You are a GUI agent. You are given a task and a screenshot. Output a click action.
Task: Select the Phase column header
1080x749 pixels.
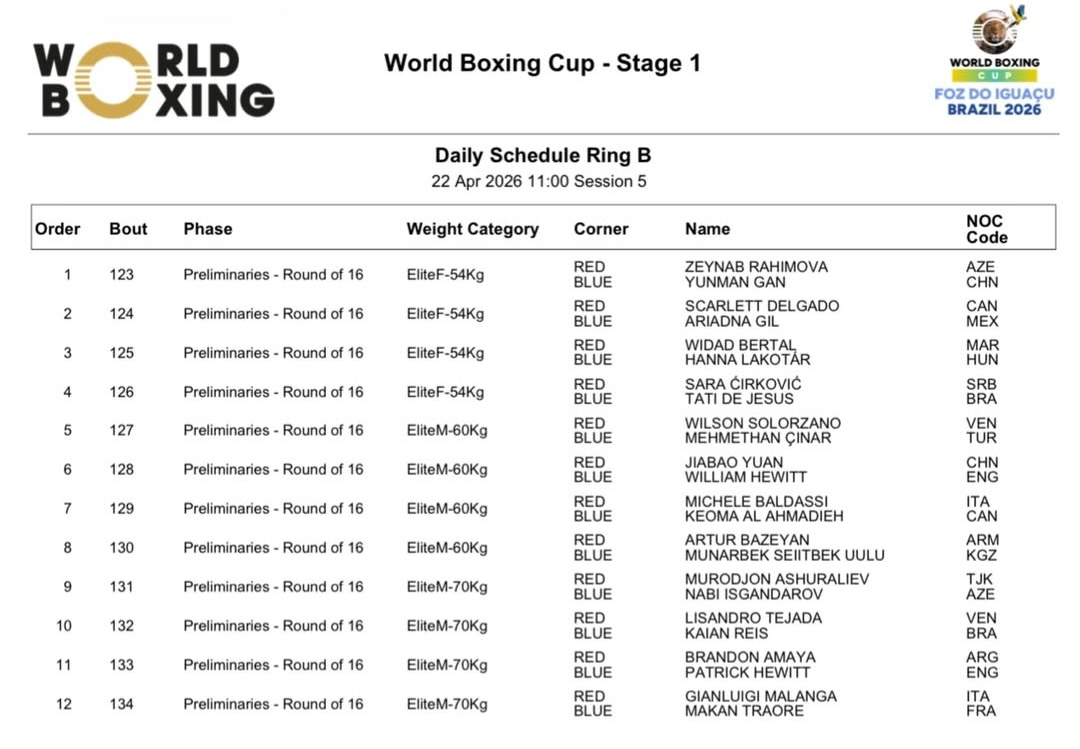(208, 229)
